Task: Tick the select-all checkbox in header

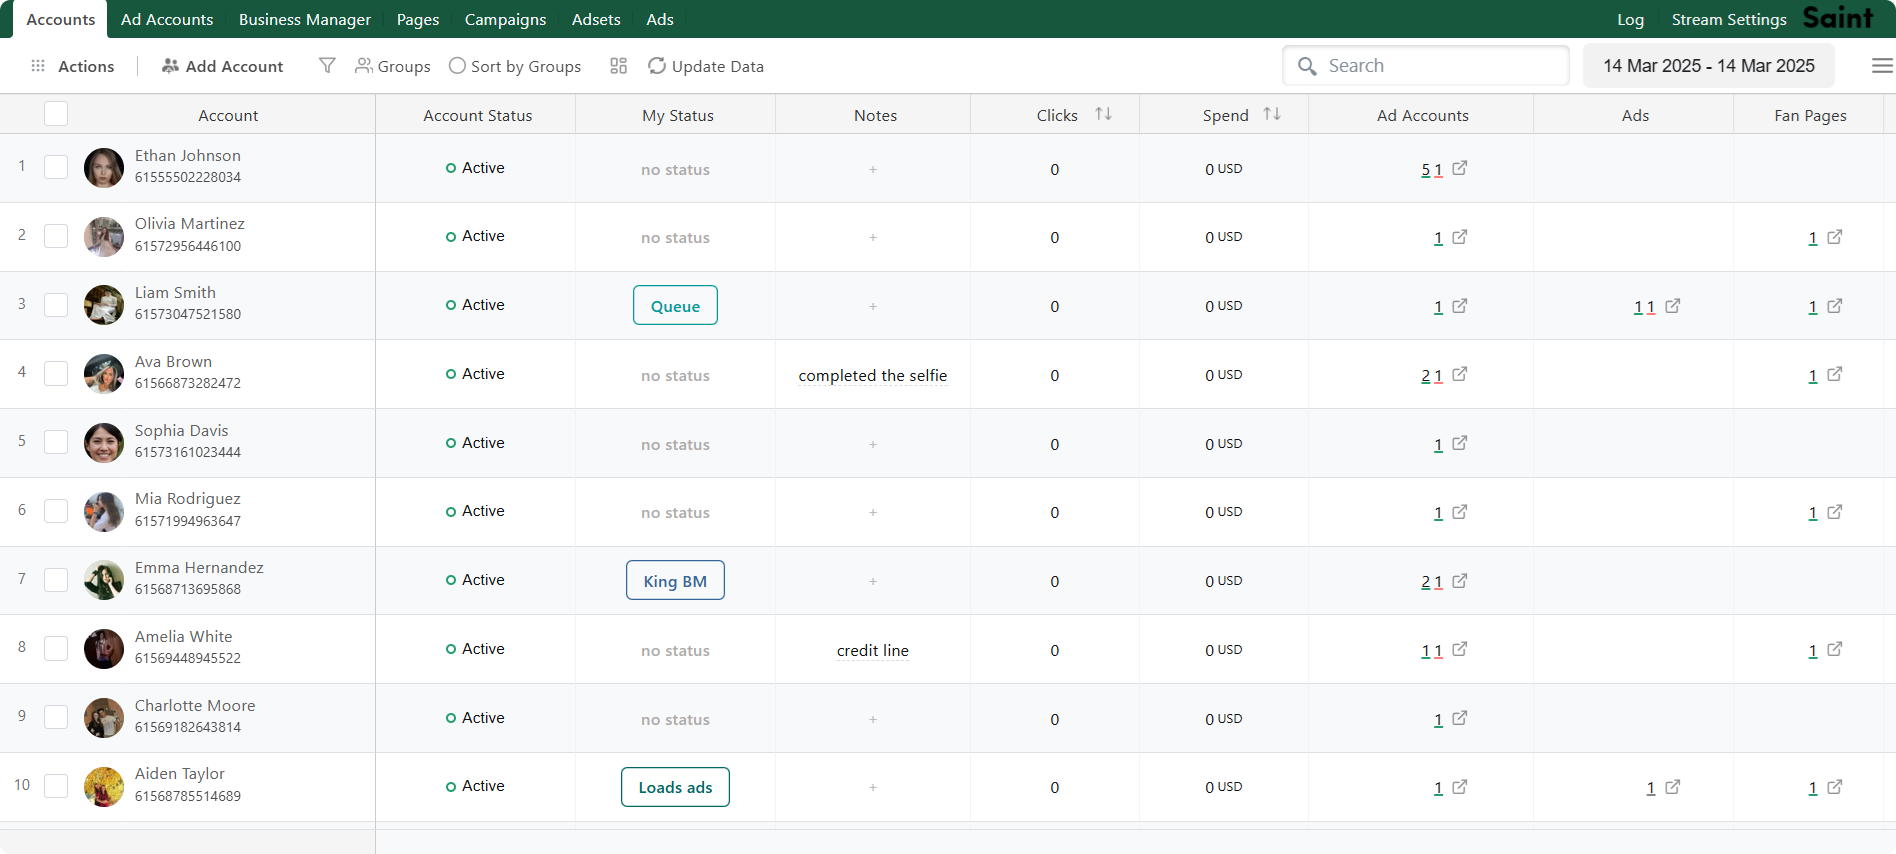Action: (56, 114)
